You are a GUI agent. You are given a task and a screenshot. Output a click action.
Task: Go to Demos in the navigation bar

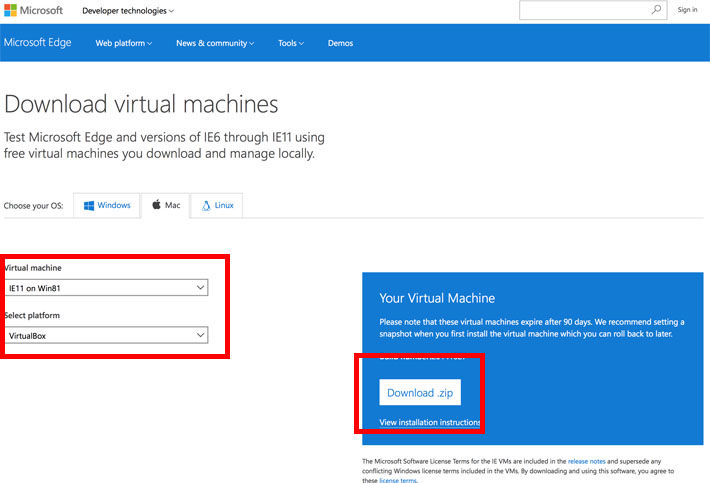click(x=340, y=43)
